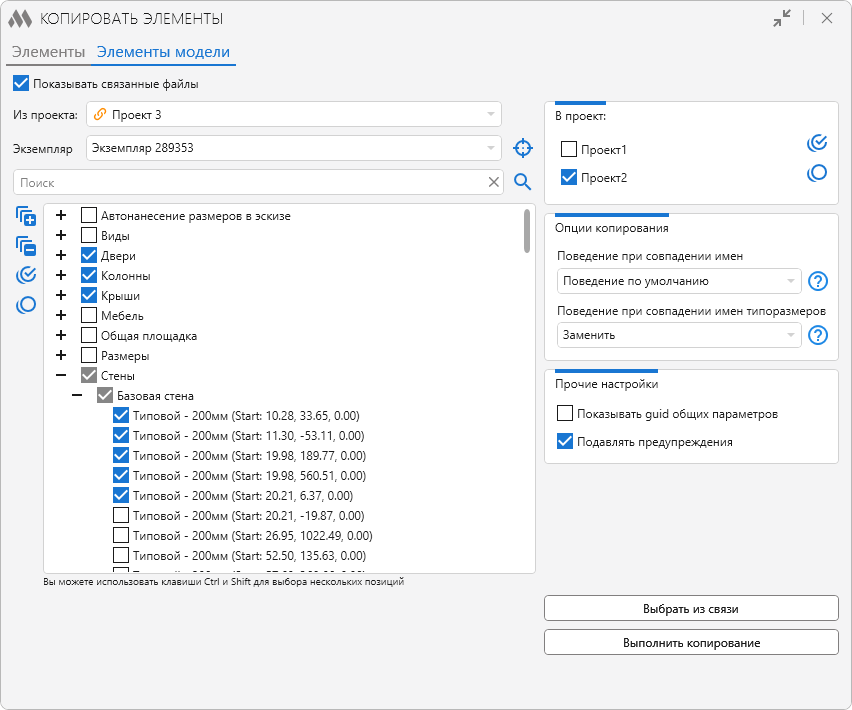Click the expand all tree nodes icon

[x=26, y=217]
